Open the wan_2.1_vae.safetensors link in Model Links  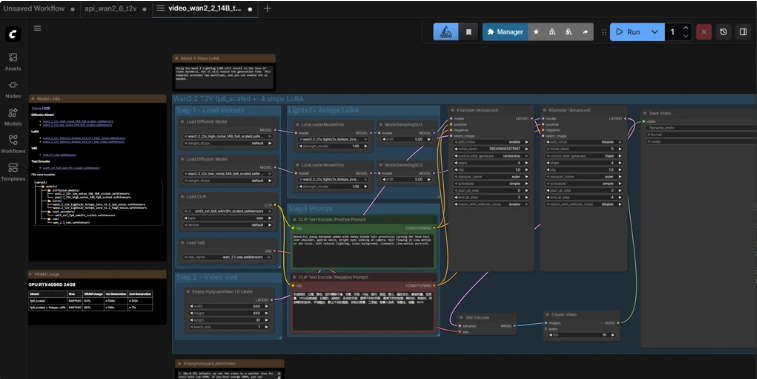(x=59, y=155)
